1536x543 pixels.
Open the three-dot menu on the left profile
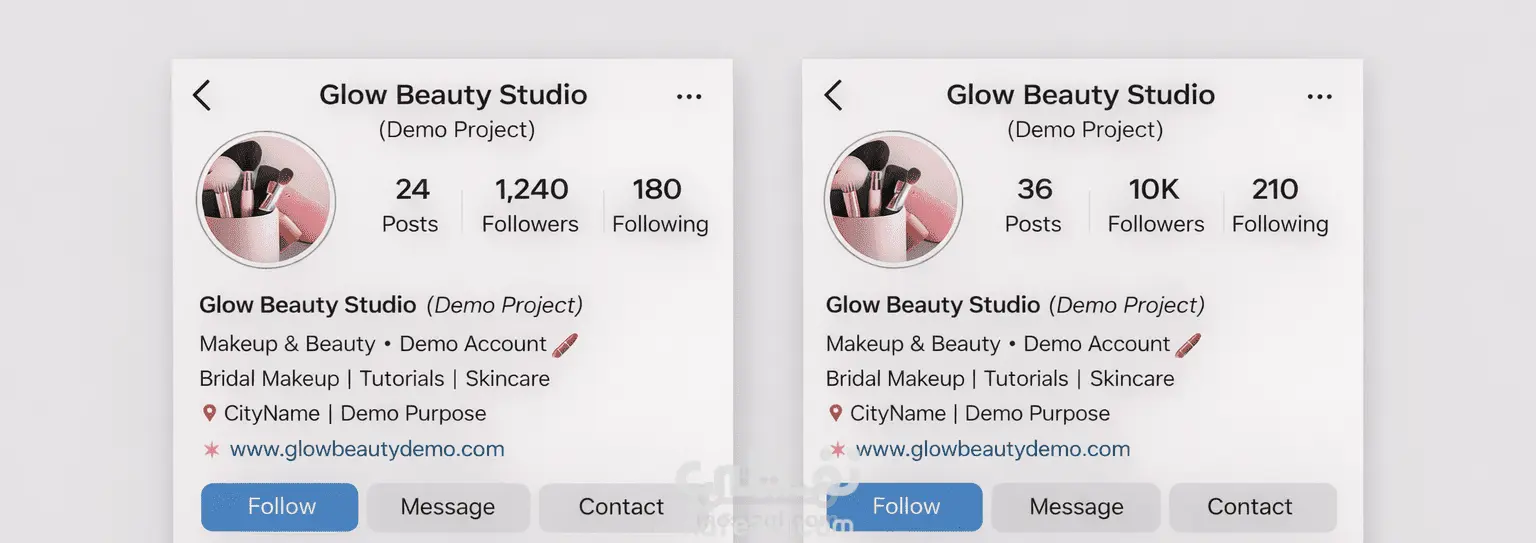click(x=689, y=97)
